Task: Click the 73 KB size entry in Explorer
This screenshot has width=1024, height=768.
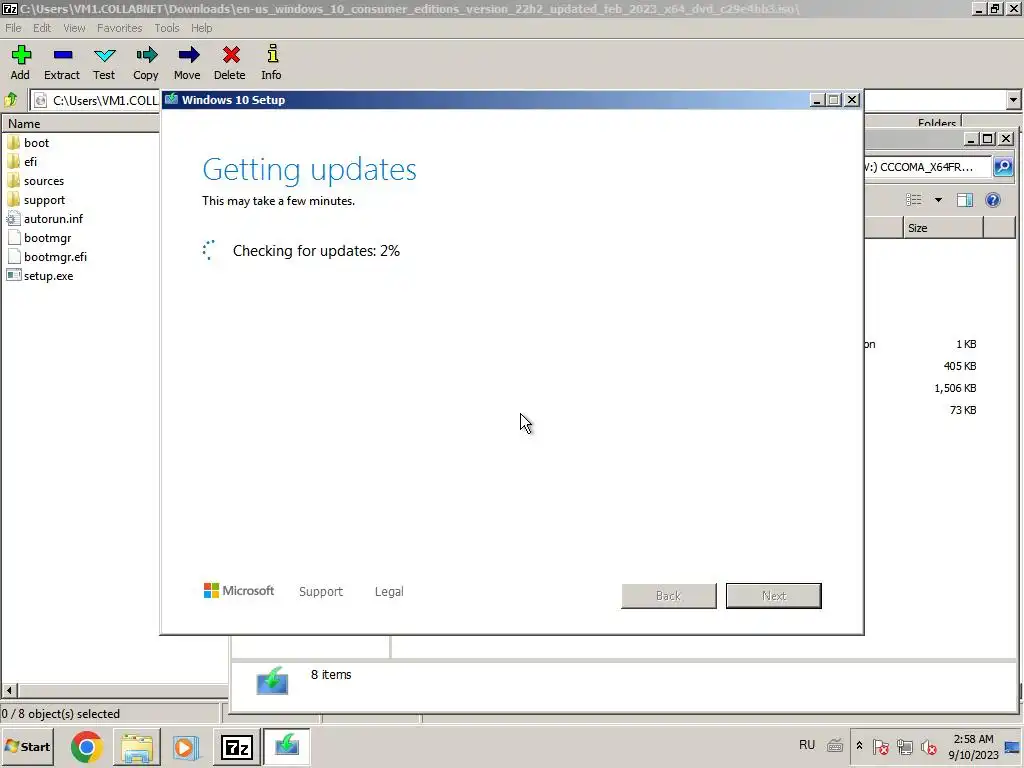Action: (x=963, y=410)
